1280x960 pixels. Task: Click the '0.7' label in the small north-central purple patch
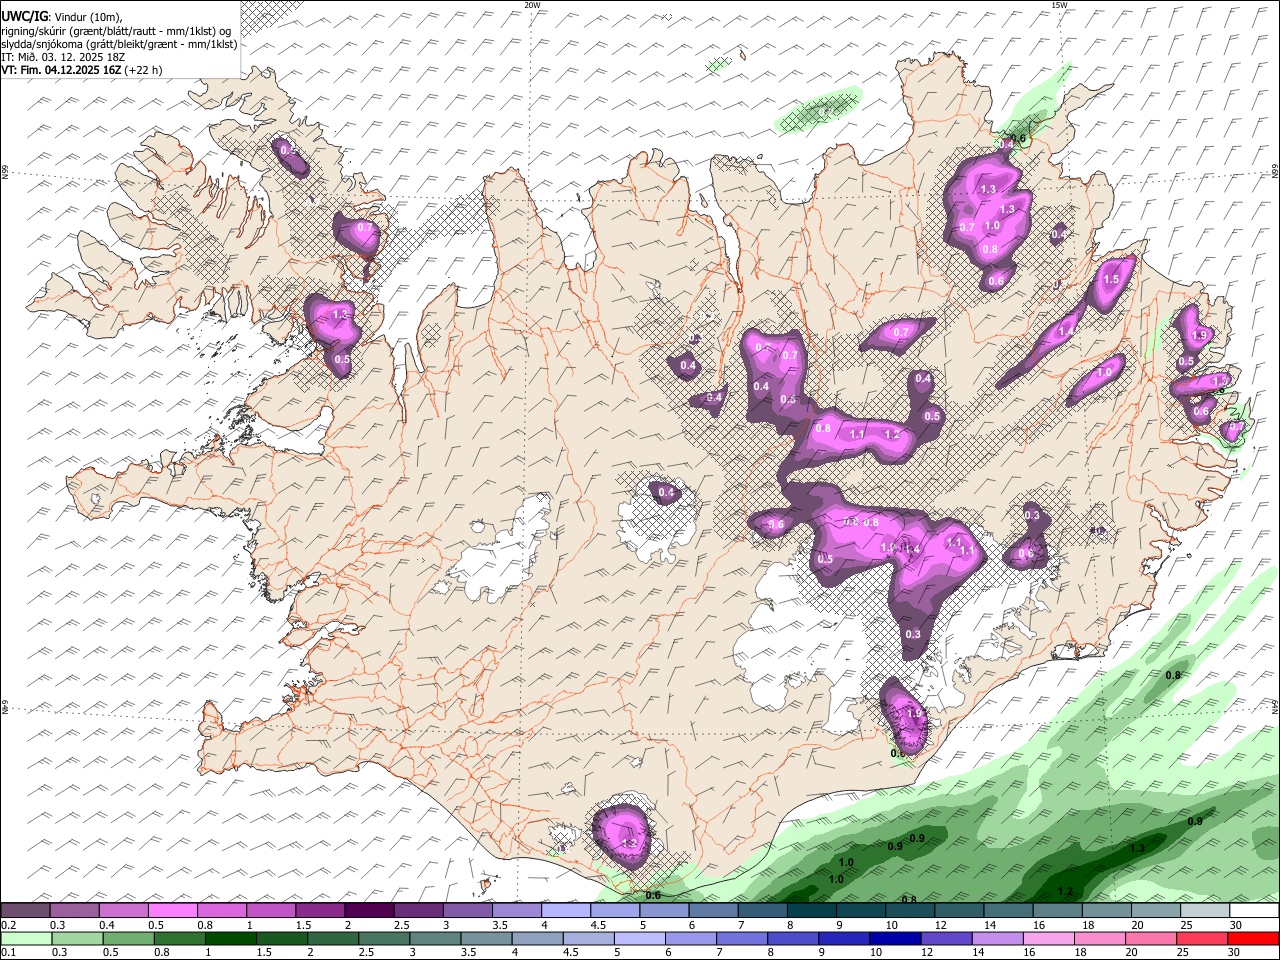[901, 332]
